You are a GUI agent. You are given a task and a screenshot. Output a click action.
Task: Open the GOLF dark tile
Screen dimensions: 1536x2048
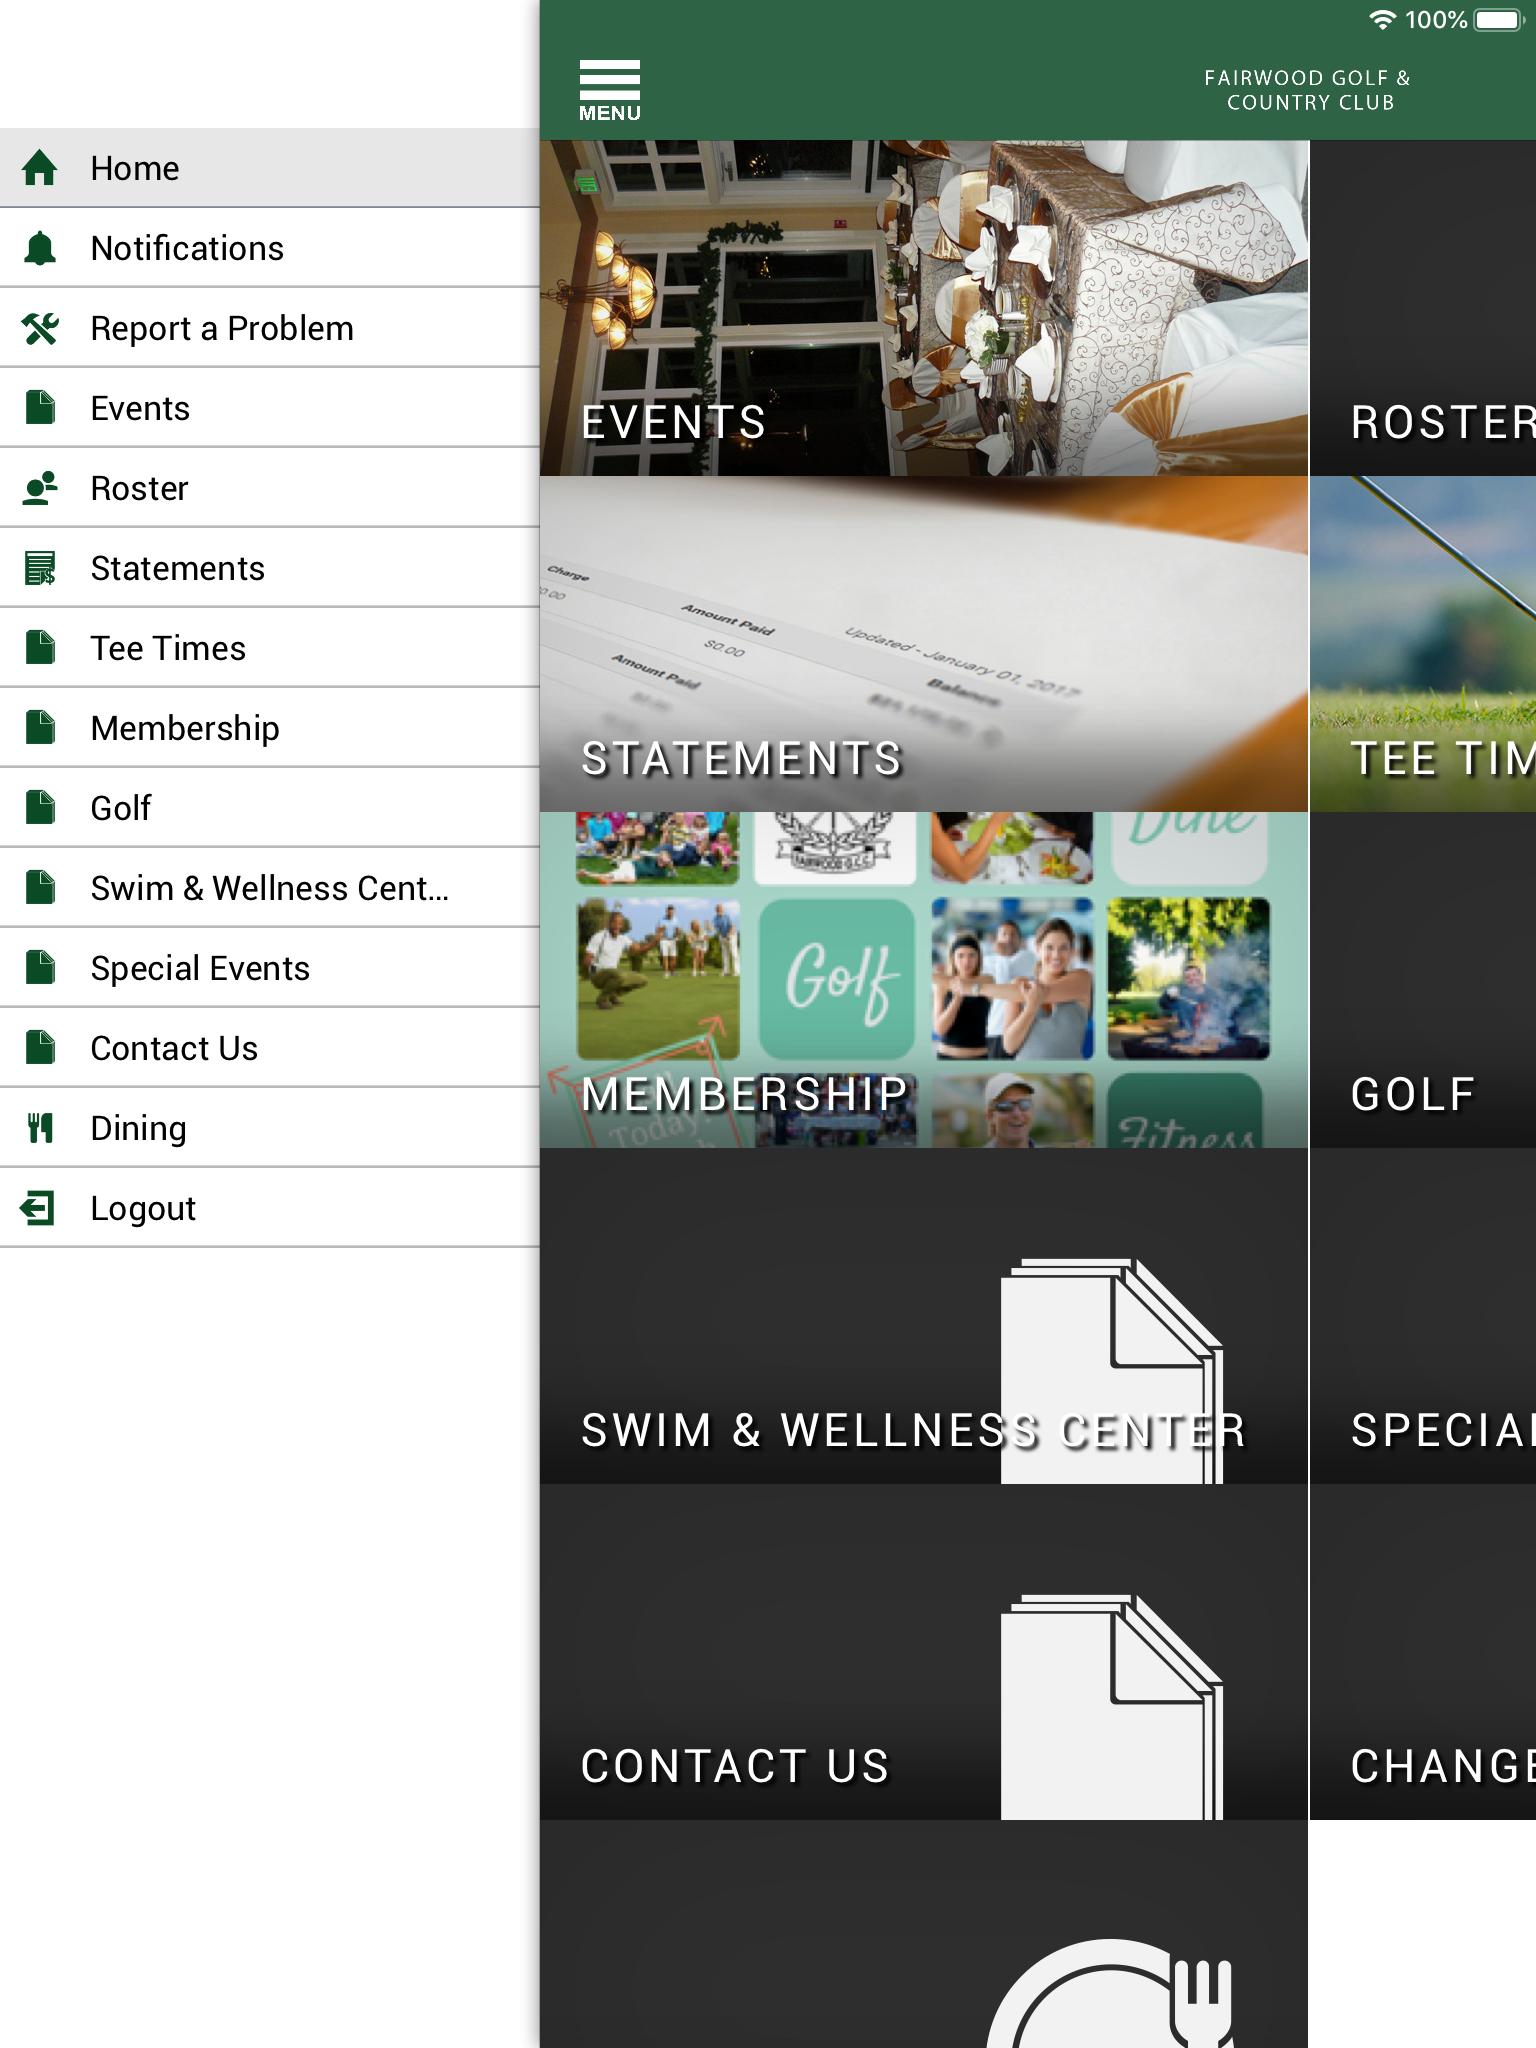click(x=1423, y=980)
